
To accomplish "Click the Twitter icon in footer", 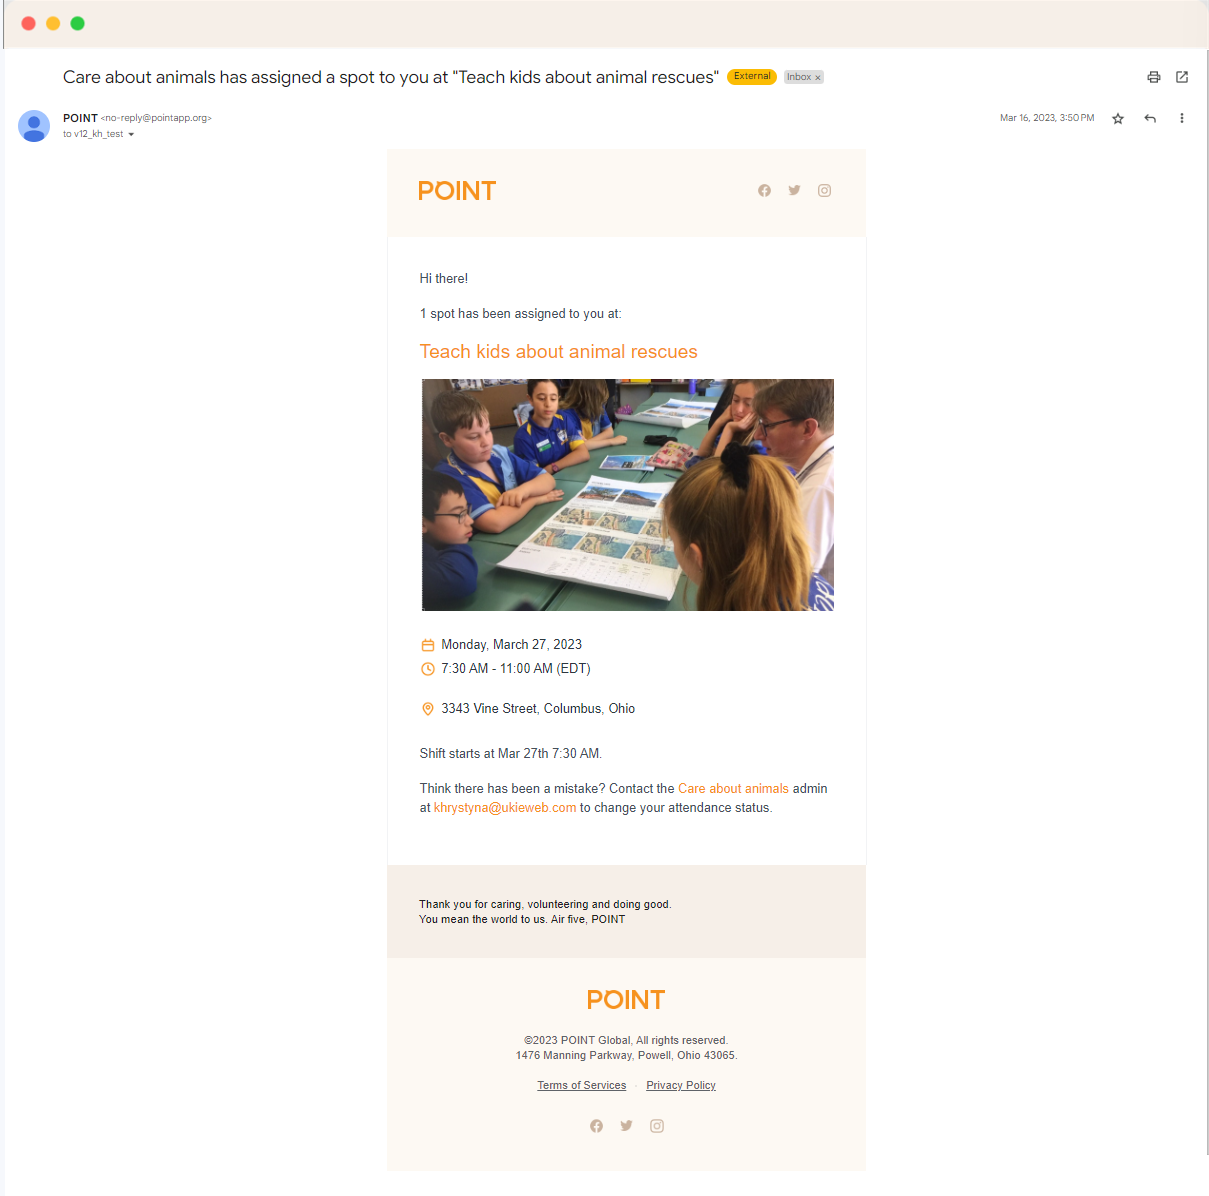I will [626, 1126].
